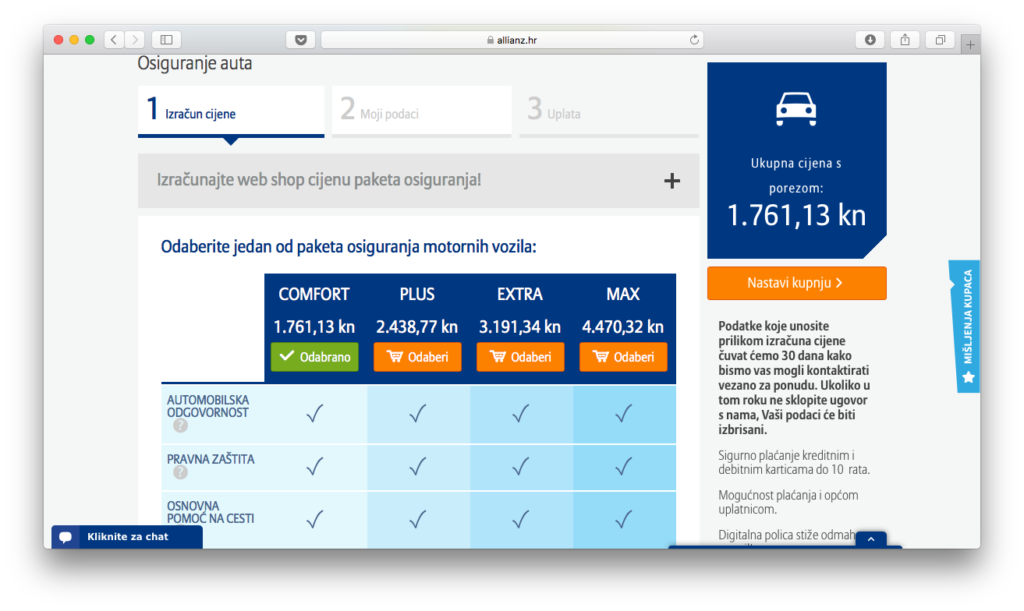
Task: Go to step 2 Moji podaci
Action: 420,111
